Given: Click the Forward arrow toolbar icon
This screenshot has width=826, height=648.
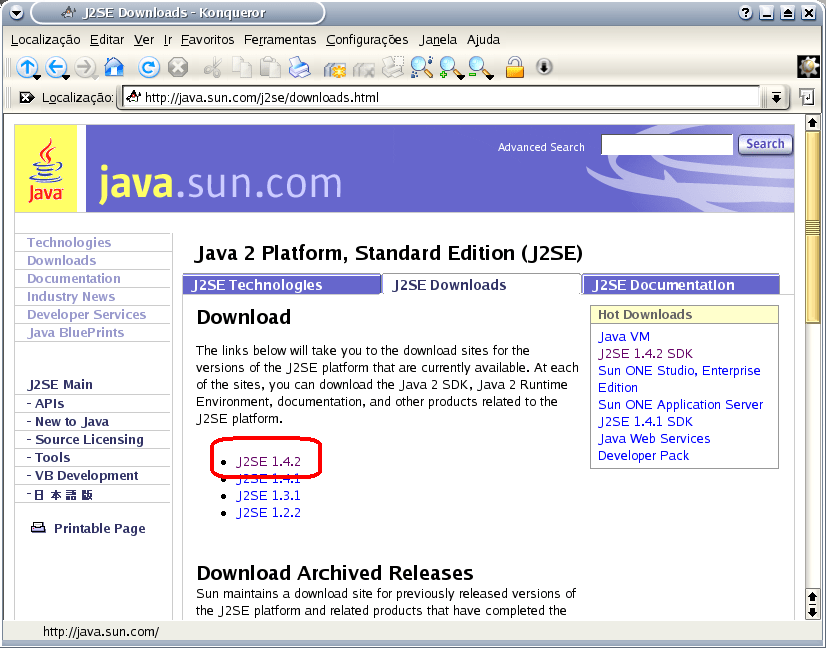Looking at the screenshot, I should coord(84,67).
